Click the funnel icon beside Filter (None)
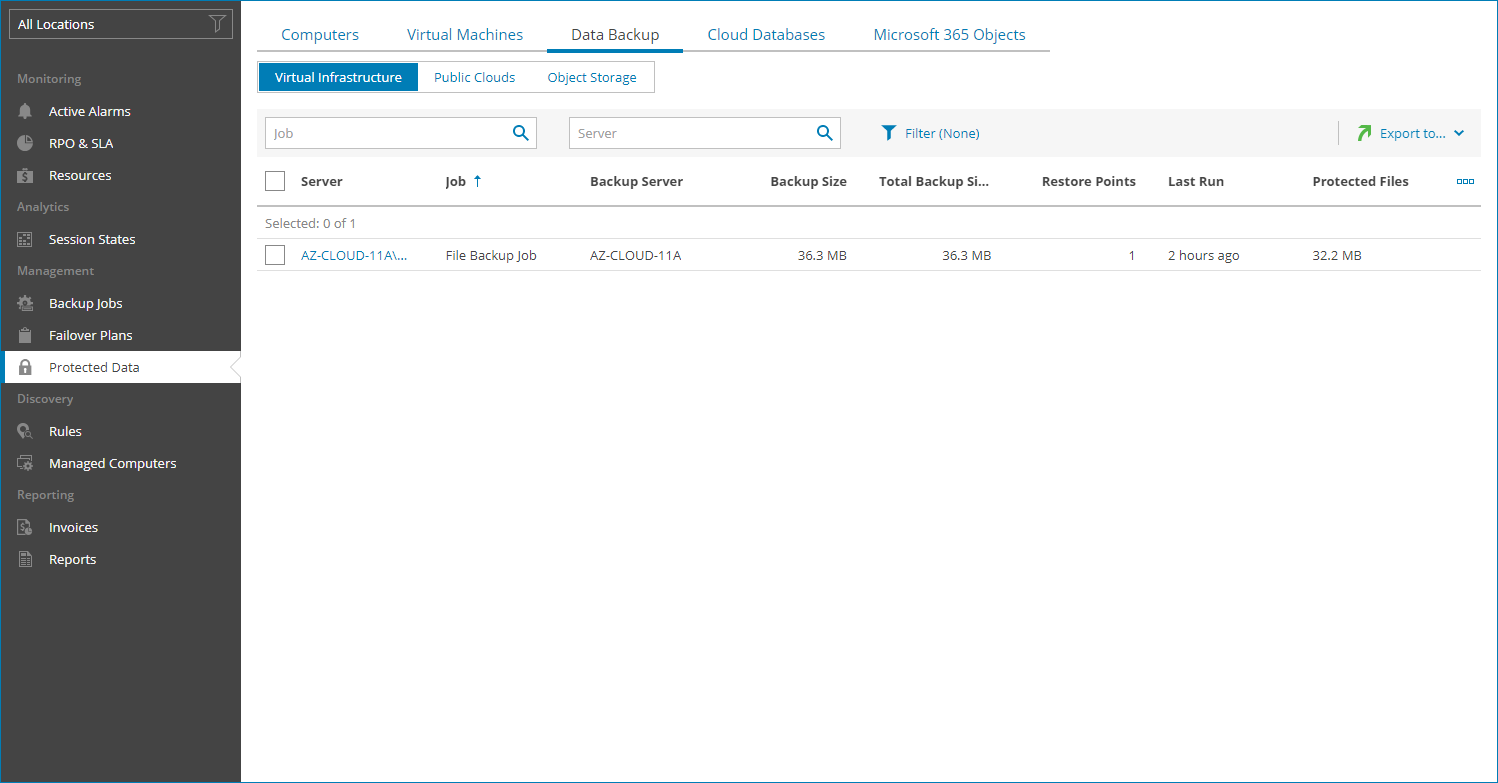Screen dimensions: 1498x783 click(889, 133)
